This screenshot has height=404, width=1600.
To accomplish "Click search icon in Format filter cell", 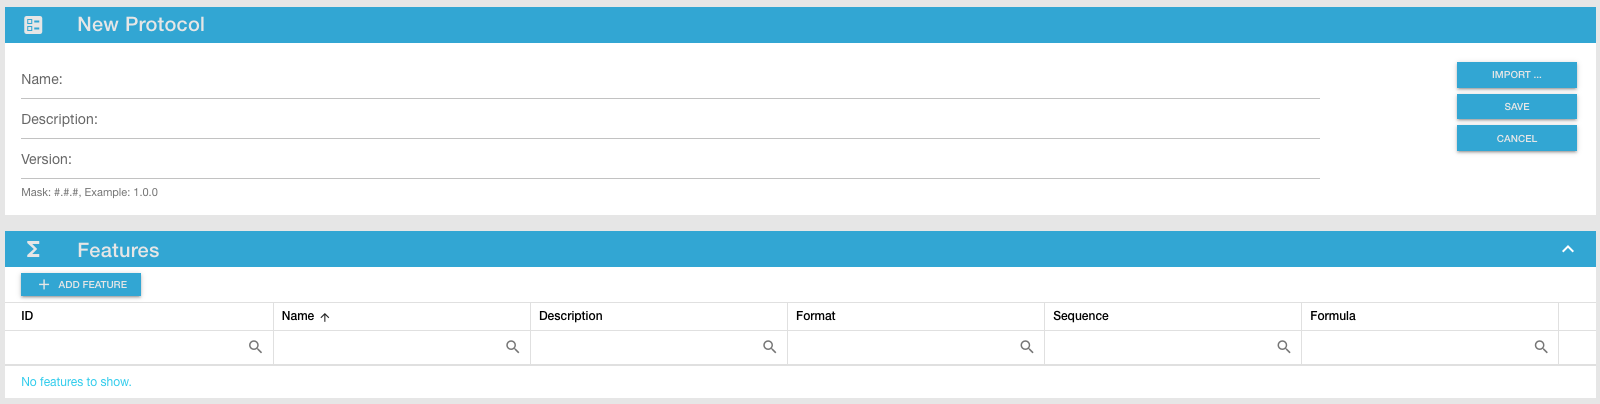I will [1026, 347].
